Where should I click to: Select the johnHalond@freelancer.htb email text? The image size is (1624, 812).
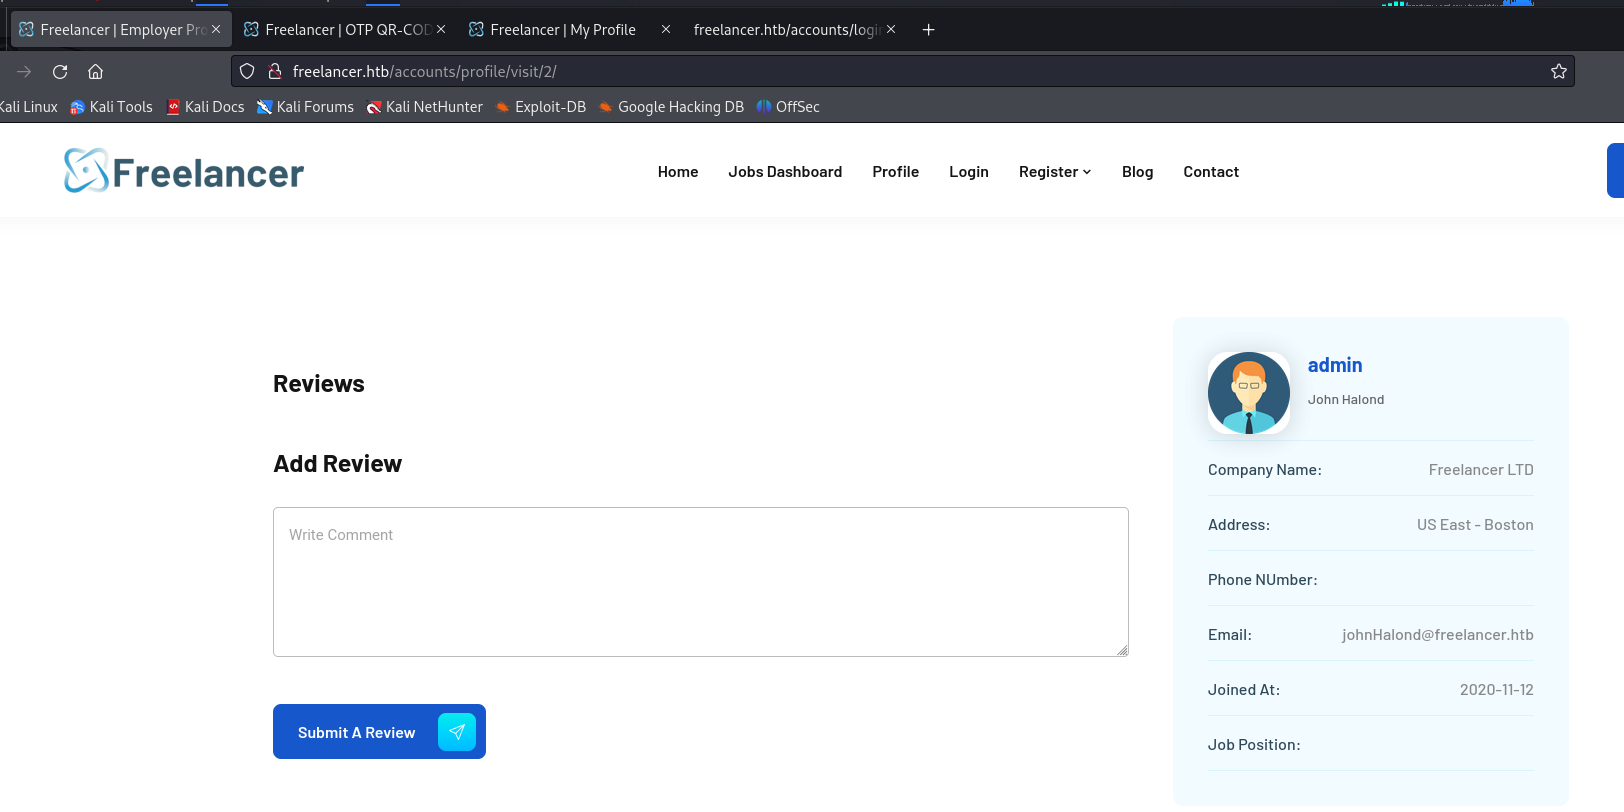pos(1437,635)
